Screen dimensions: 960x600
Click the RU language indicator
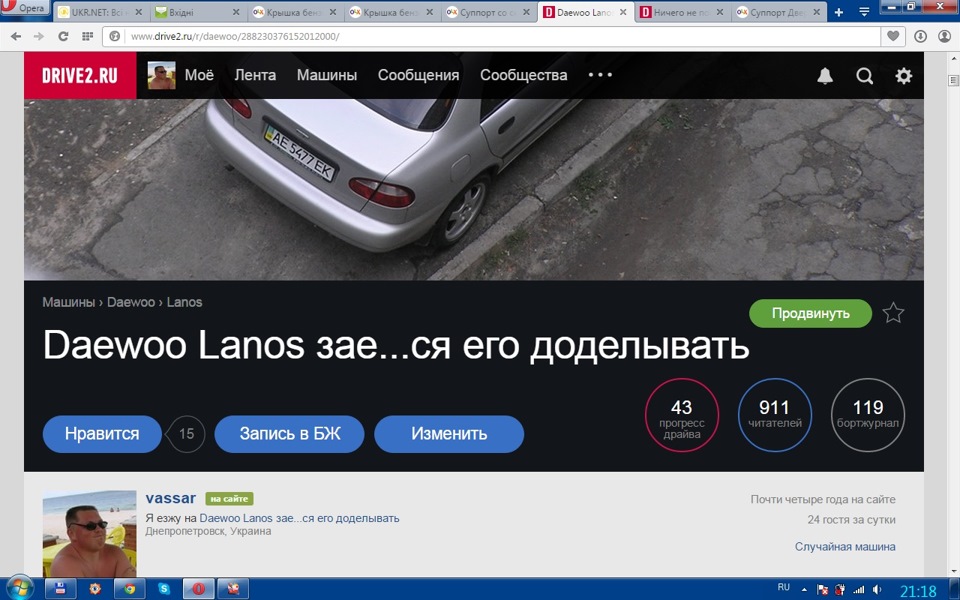pos(784,587)
